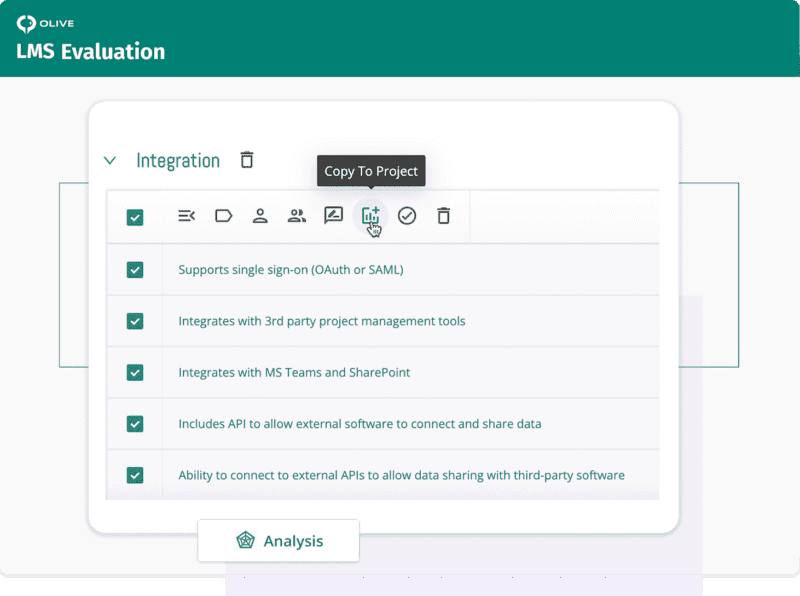Select the list reorder icon in the toolbar
Viewport: 800px width, 596px height.
185,215
